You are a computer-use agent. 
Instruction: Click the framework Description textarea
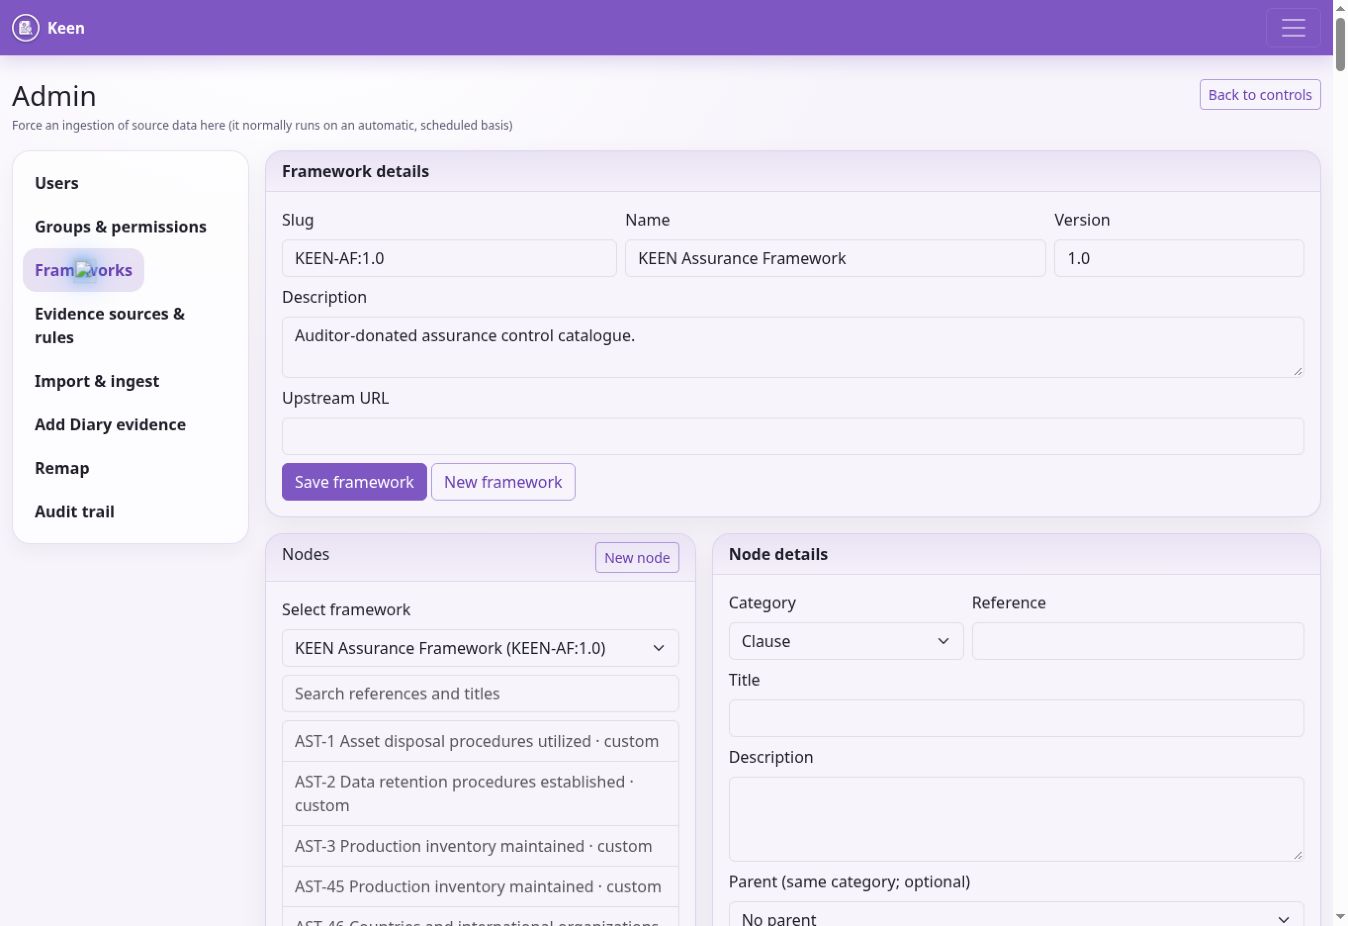[793, 347]
